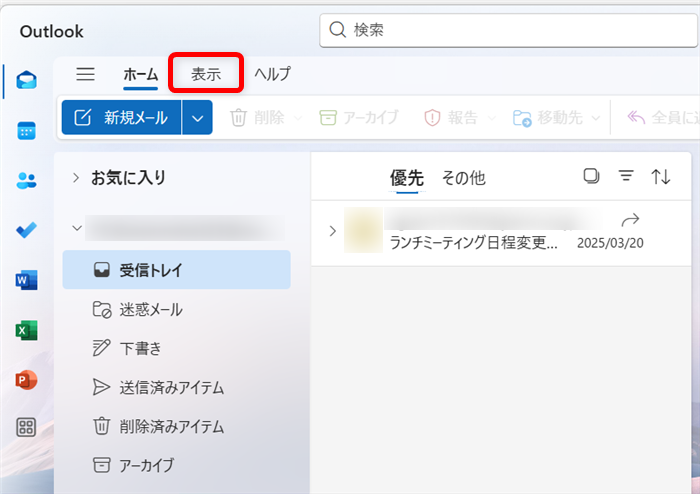700x494 pixels.
Task: Click in the 検索 search field
Action: pyautogui.click(x=508, y=30)
